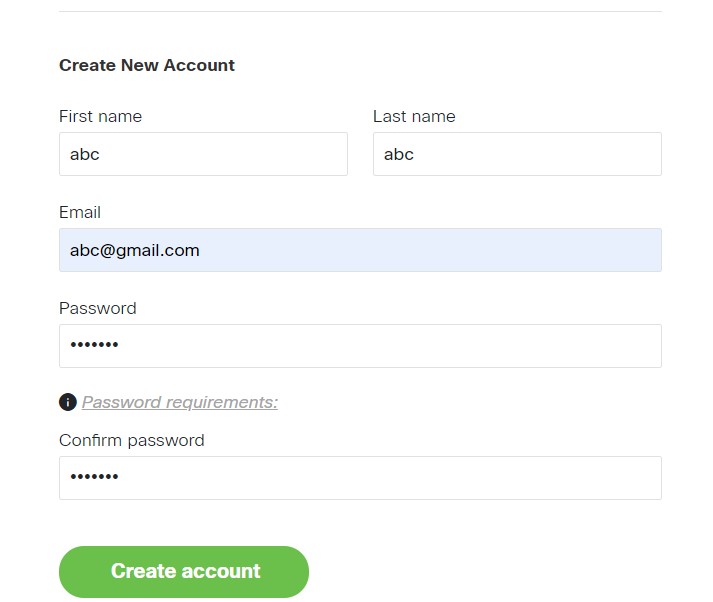Click the abc text under Last name
713x602 pixels.
click(399, 154)
